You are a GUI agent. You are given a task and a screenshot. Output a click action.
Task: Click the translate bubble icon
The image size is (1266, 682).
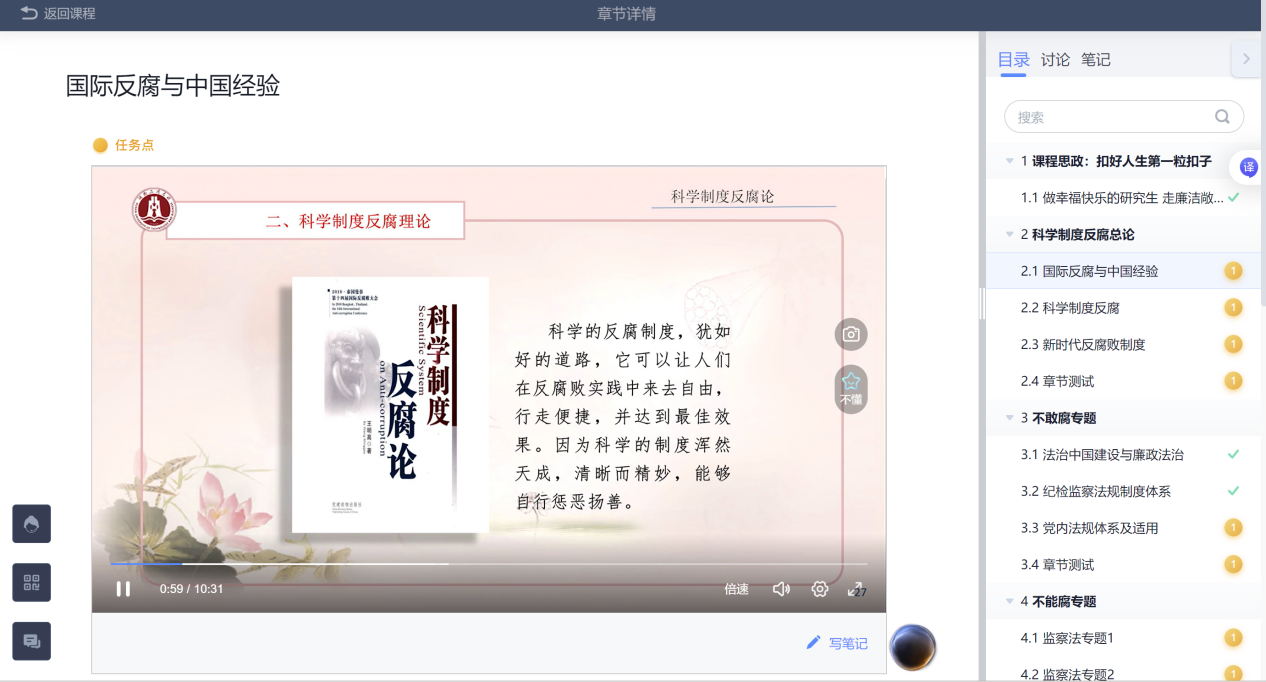1249,167
